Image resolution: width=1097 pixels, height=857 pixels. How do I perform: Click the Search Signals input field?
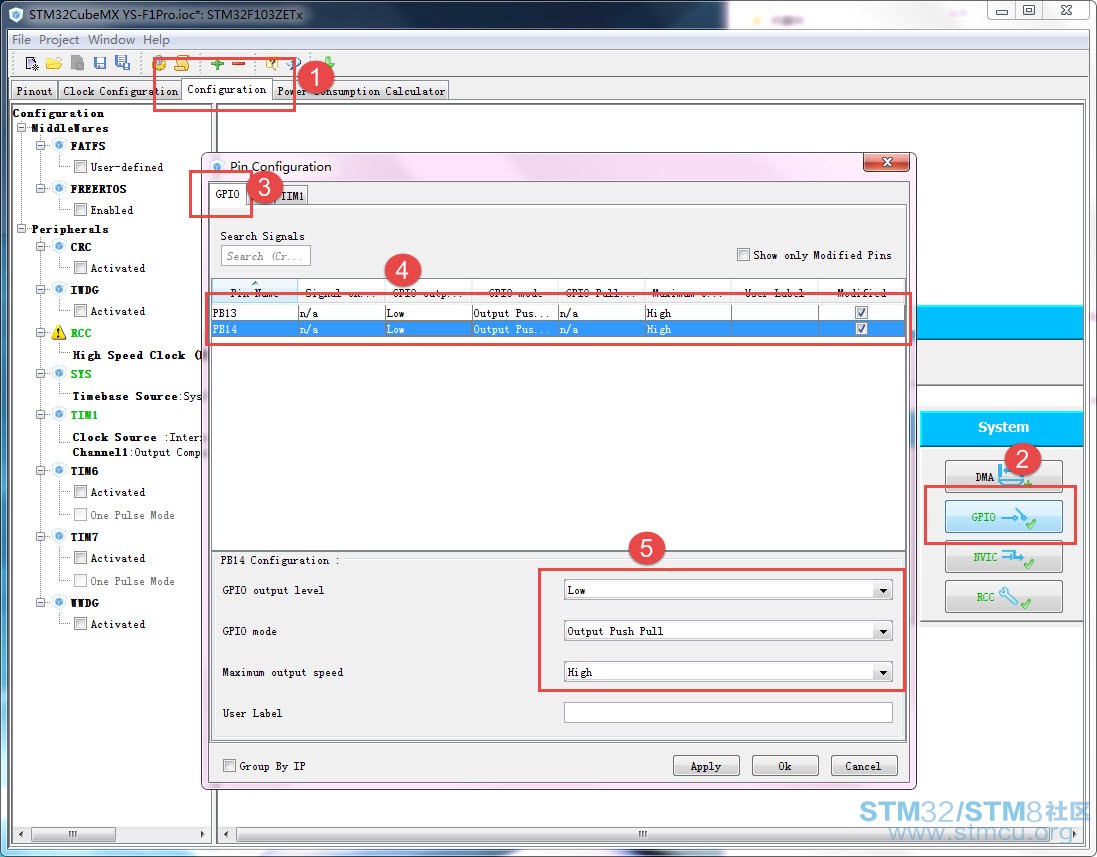click(x=266, y=256)
